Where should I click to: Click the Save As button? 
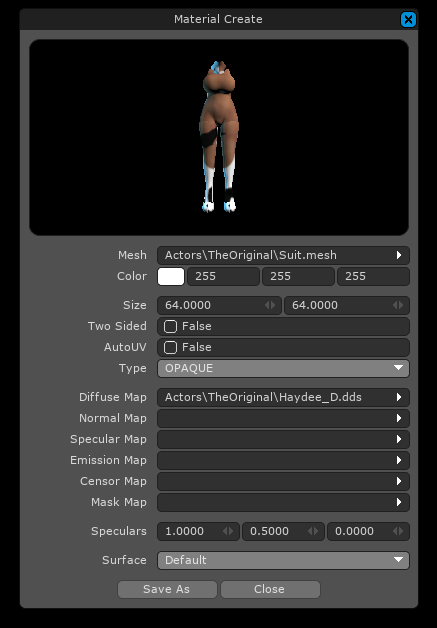(167, 589)
